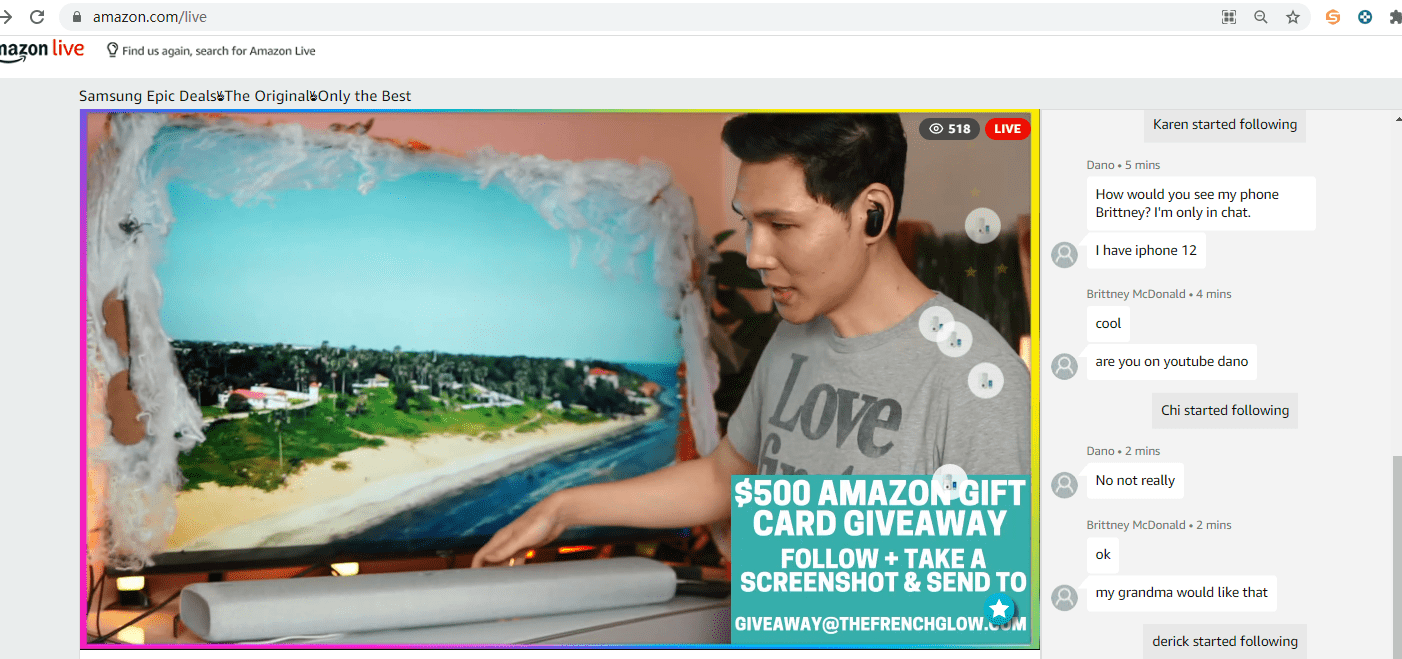Click the $500 Amazon Gift Card Giveaway banner
The height and width of the screenshot is (659, 1402).
[881, 558]
